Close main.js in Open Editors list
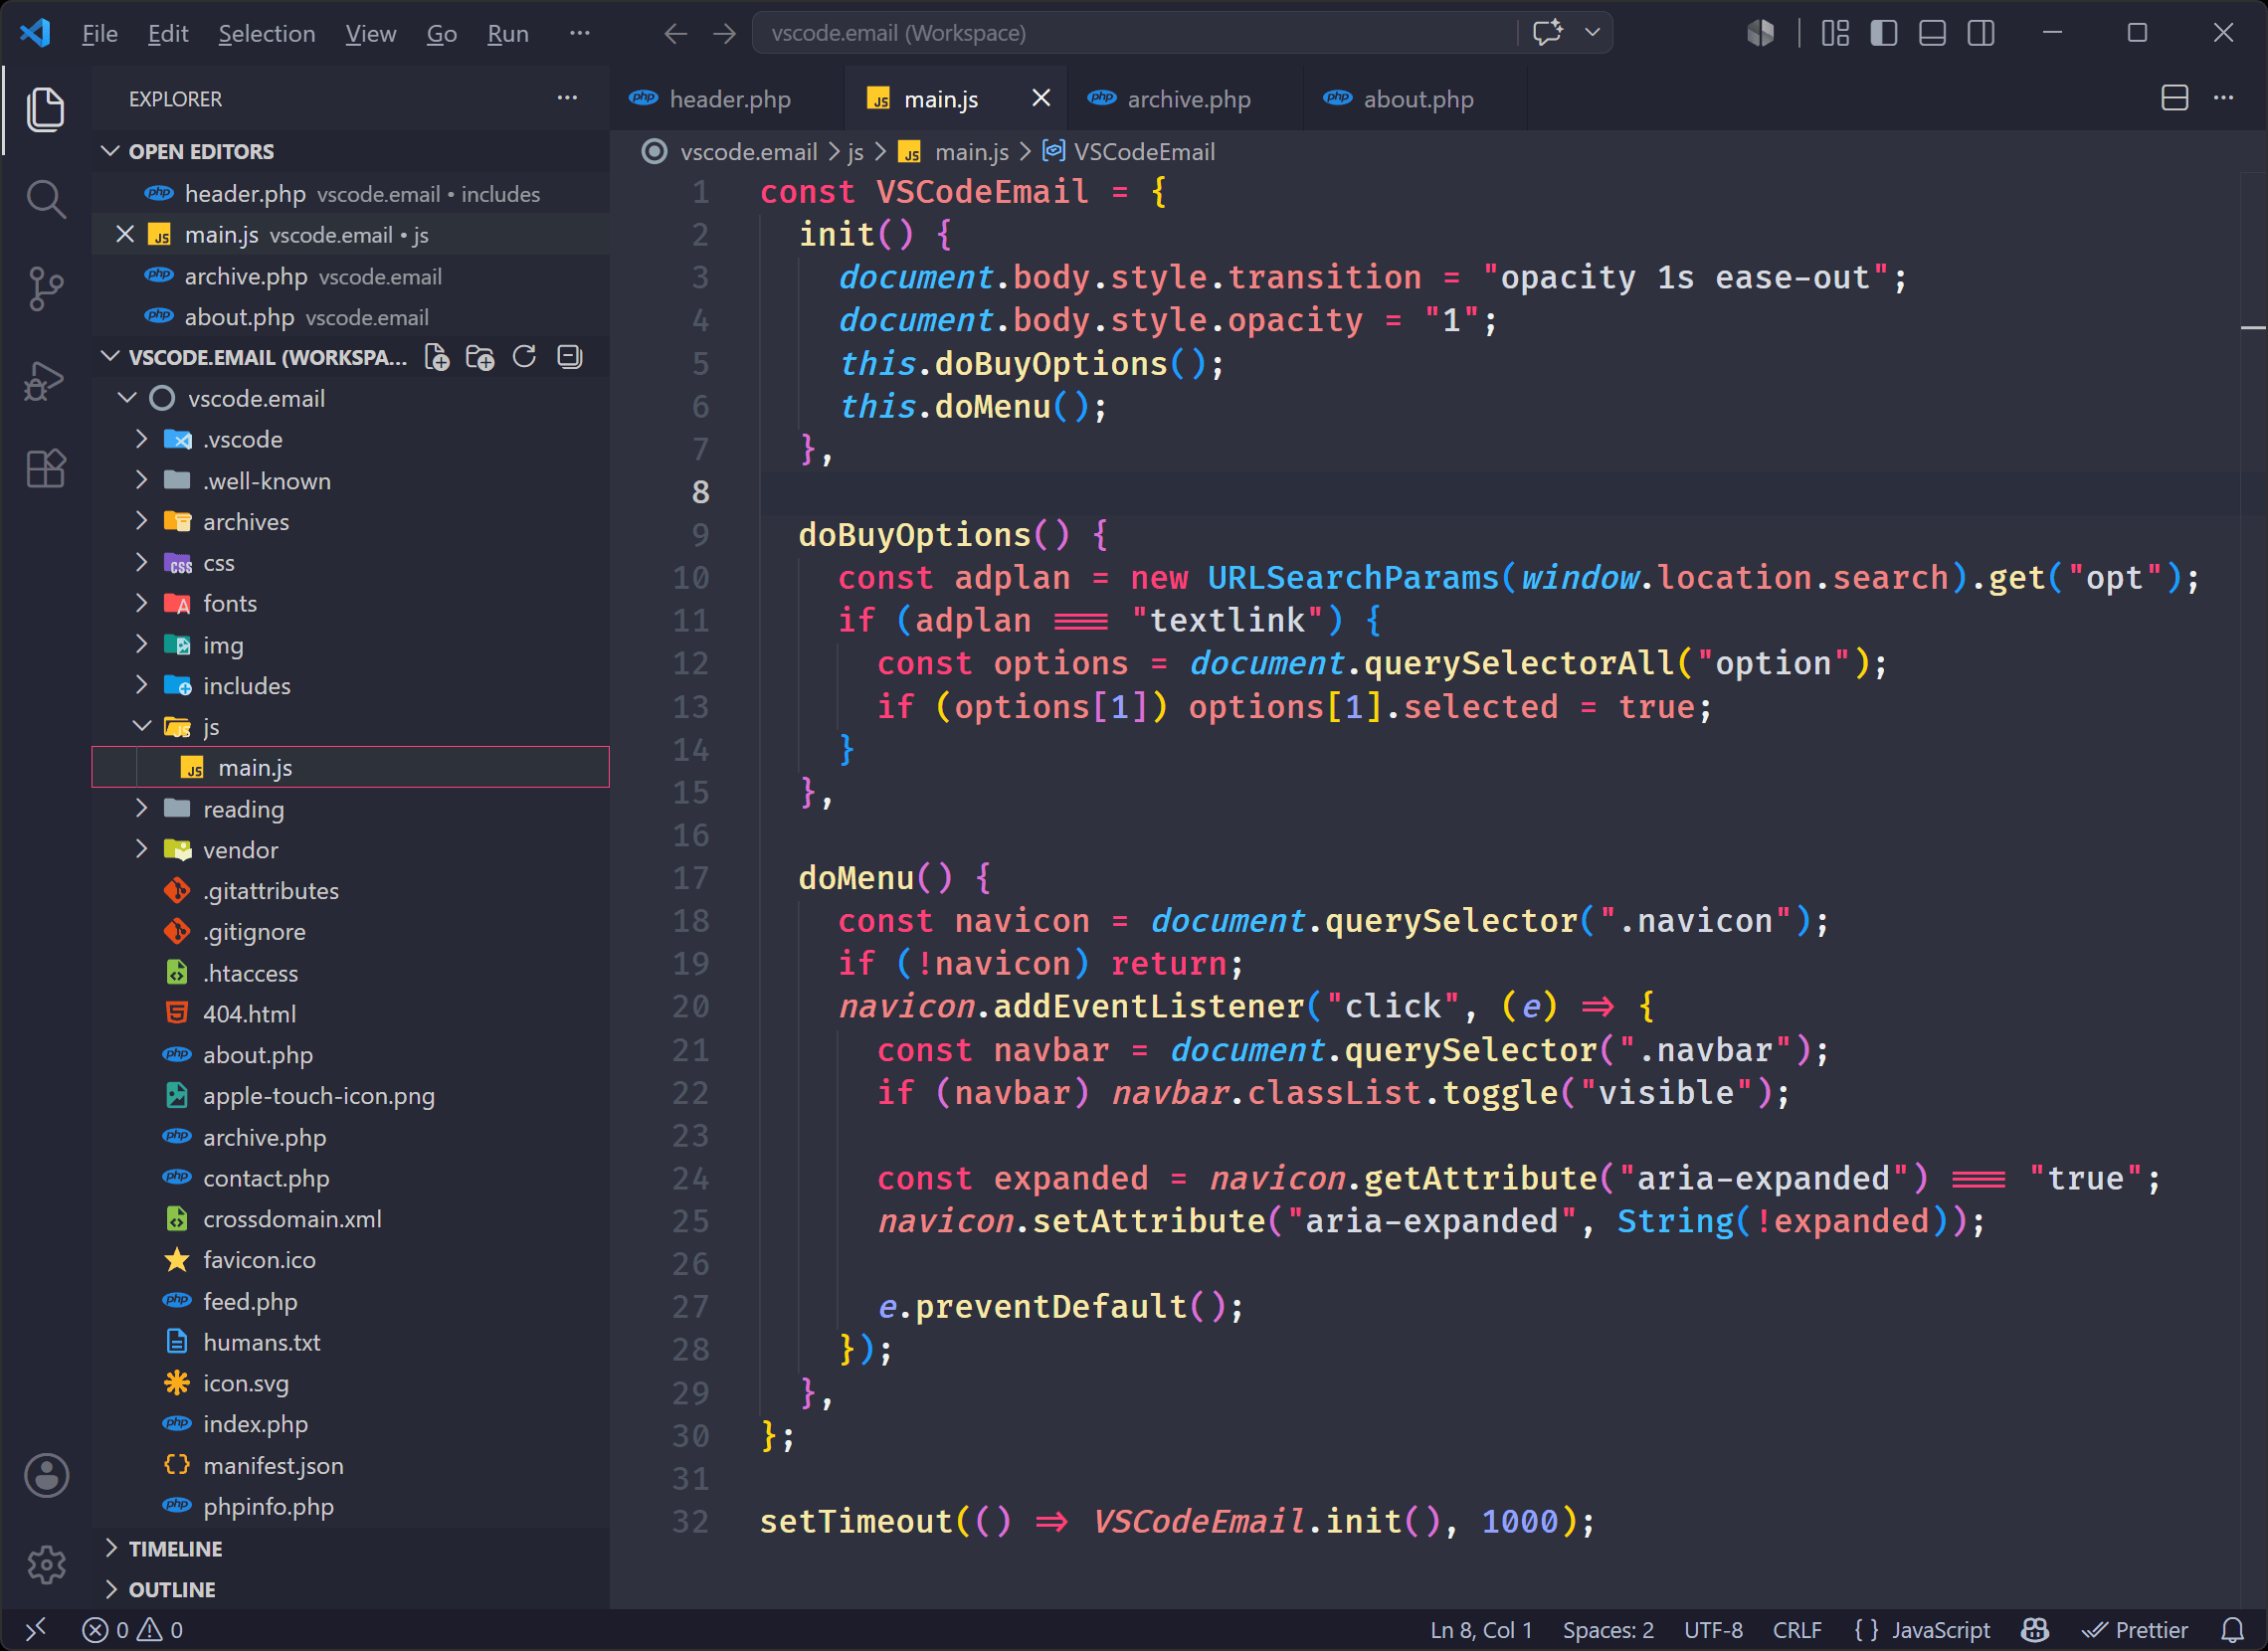The height and width of the screenshot is (1651, 2268). click(x=125, y=234)
